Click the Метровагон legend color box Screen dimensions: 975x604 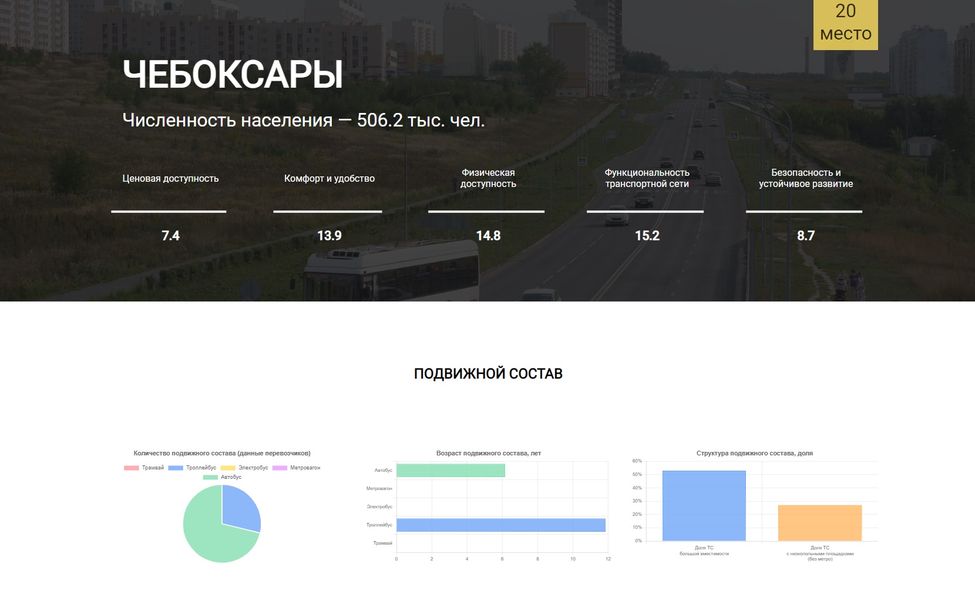tap(280, 468)
